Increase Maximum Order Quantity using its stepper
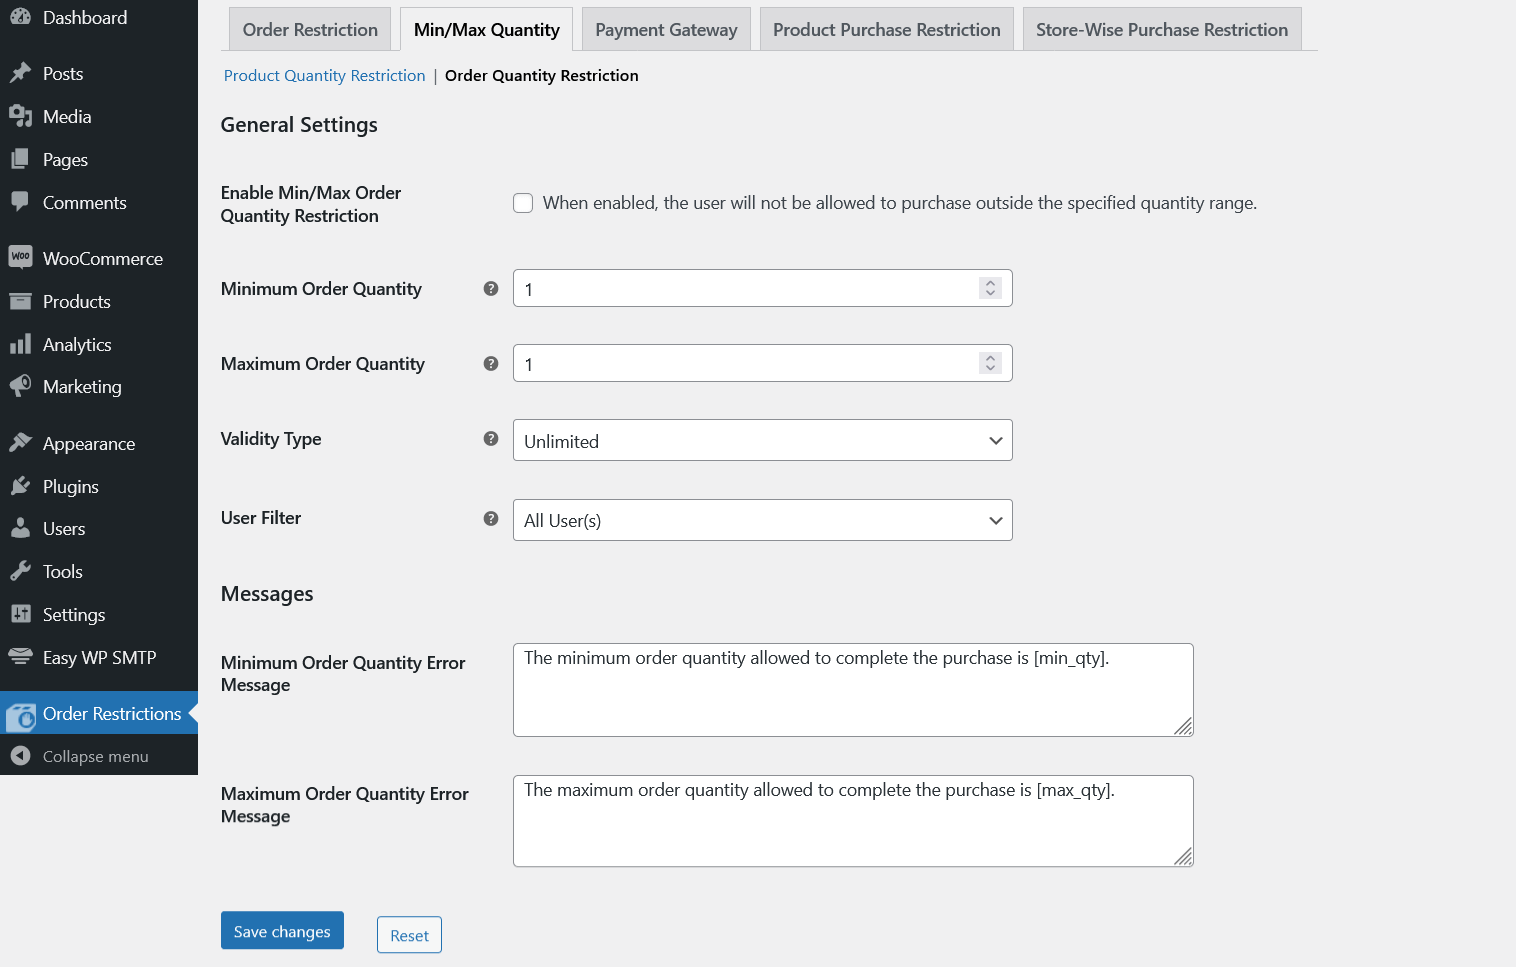The image size is (1516, 967). point(990,358)
